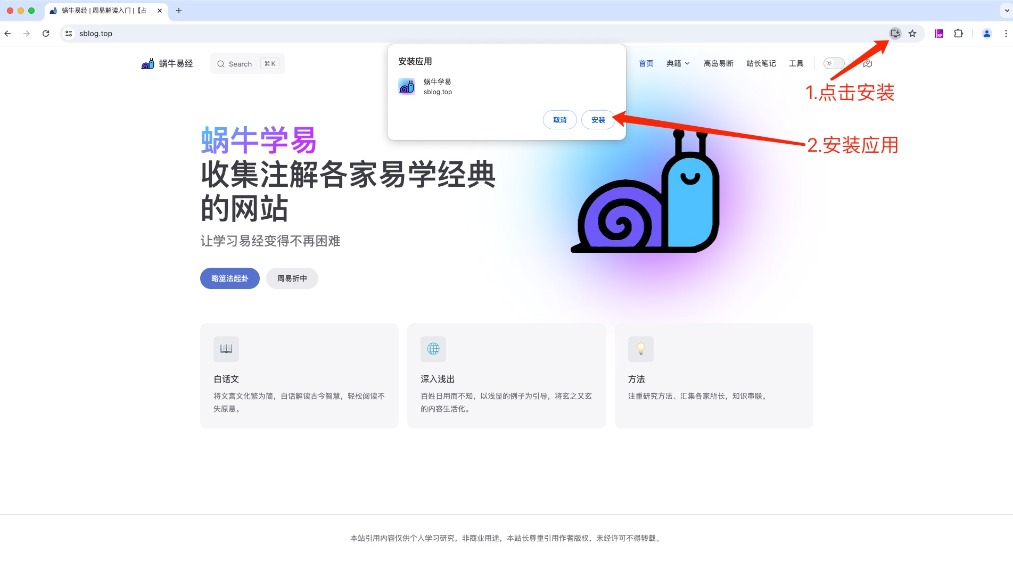The width and height of the screenshot is (1013, 561).
Task: Click the 蜗牛易经 site title link
Action: [176, 63]
